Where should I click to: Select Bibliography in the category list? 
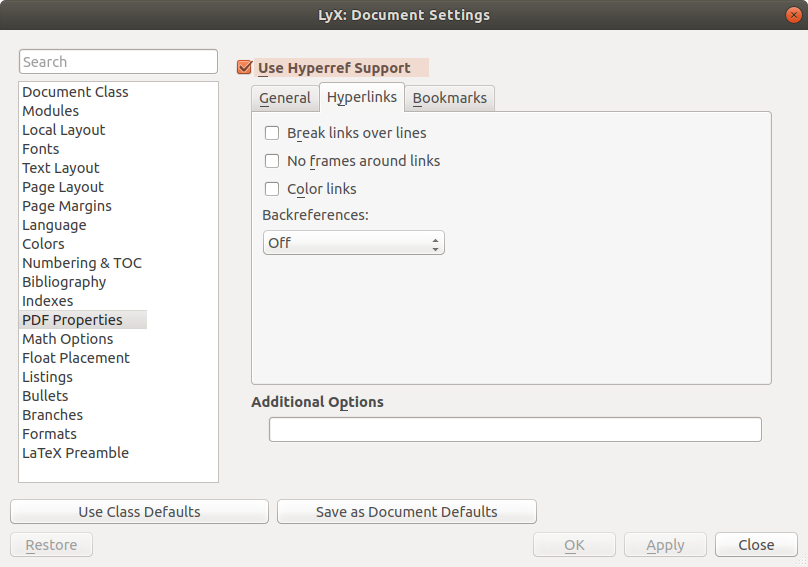(x=64, y=282)
